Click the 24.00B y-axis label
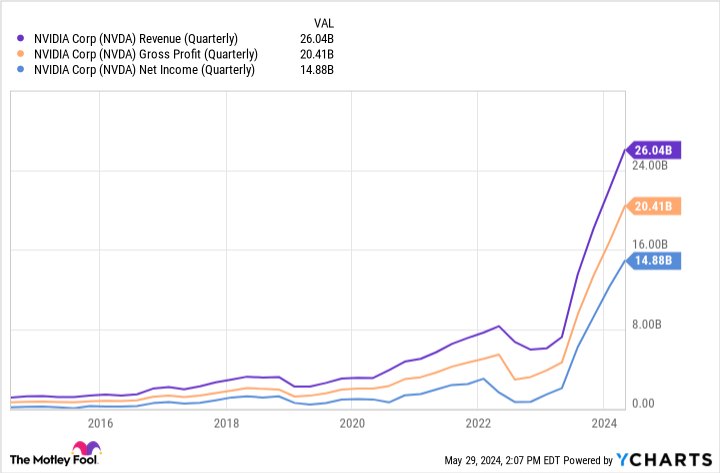 click(650, 165)
